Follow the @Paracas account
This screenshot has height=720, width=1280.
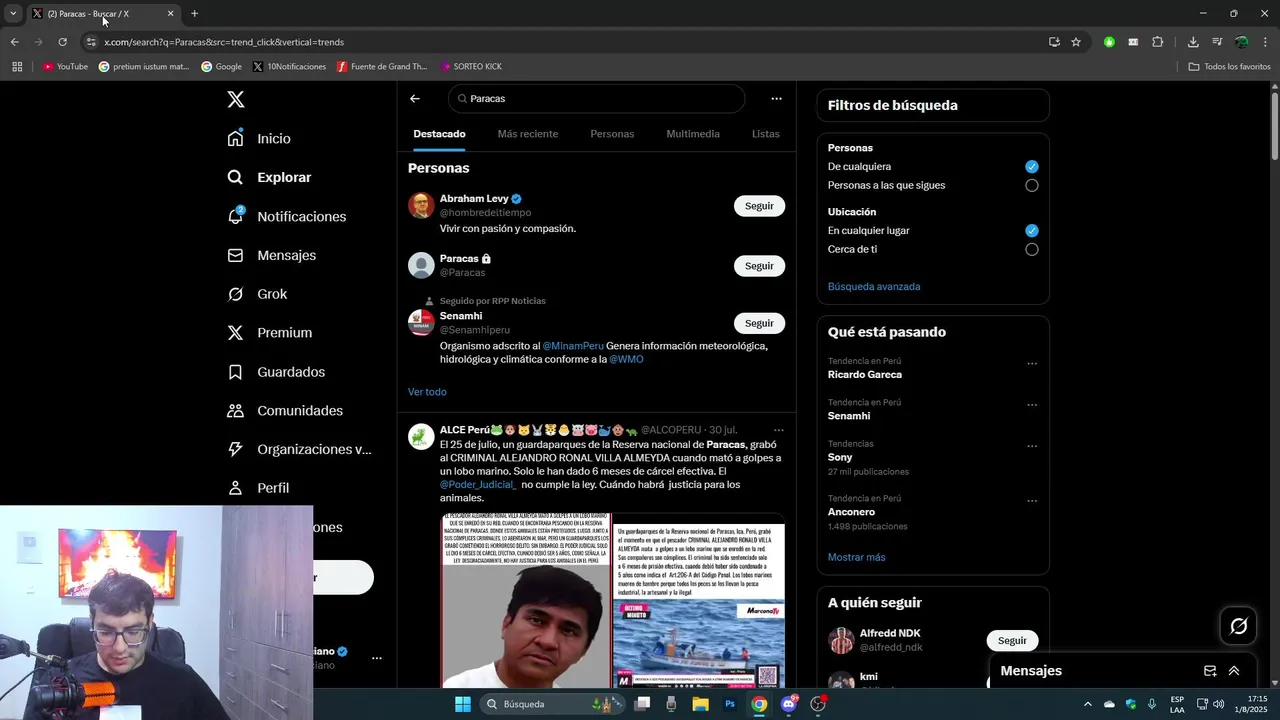coord(759,266)
